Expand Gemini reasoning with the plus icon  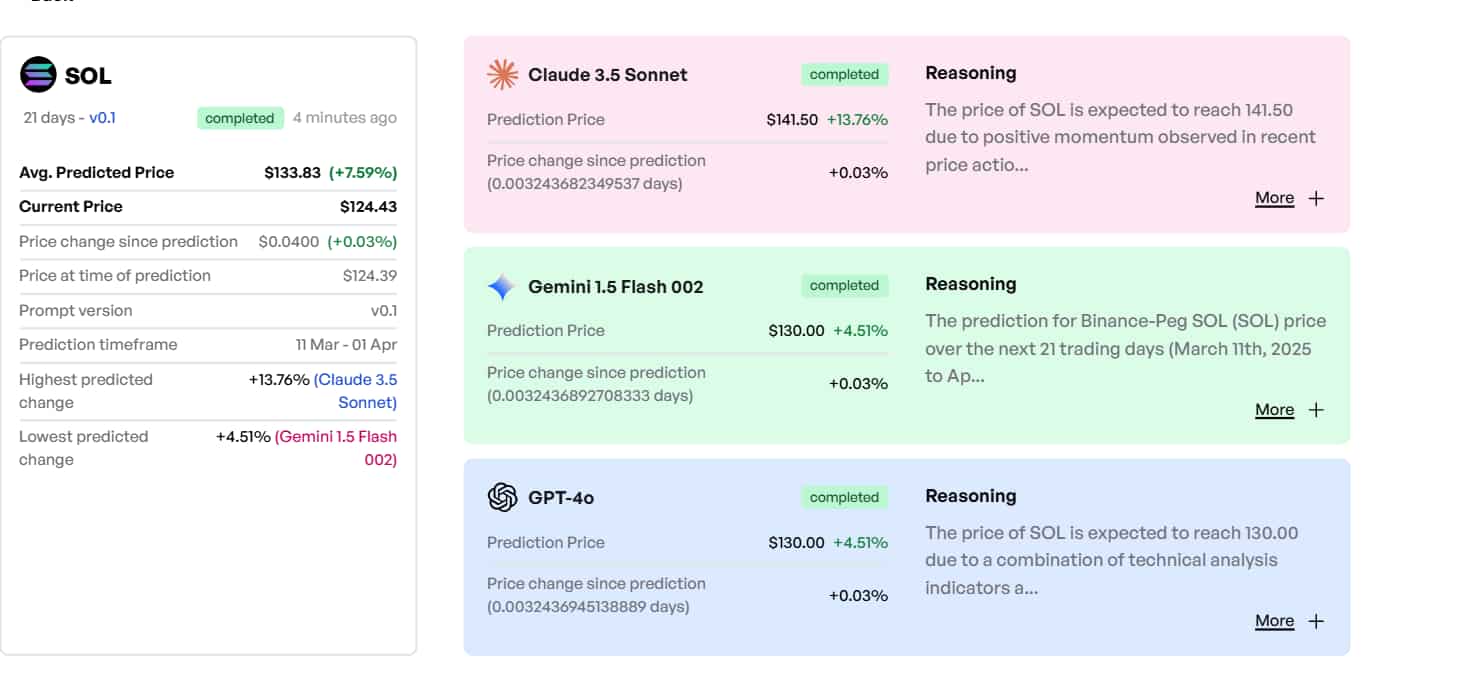tap(1316, 410)
